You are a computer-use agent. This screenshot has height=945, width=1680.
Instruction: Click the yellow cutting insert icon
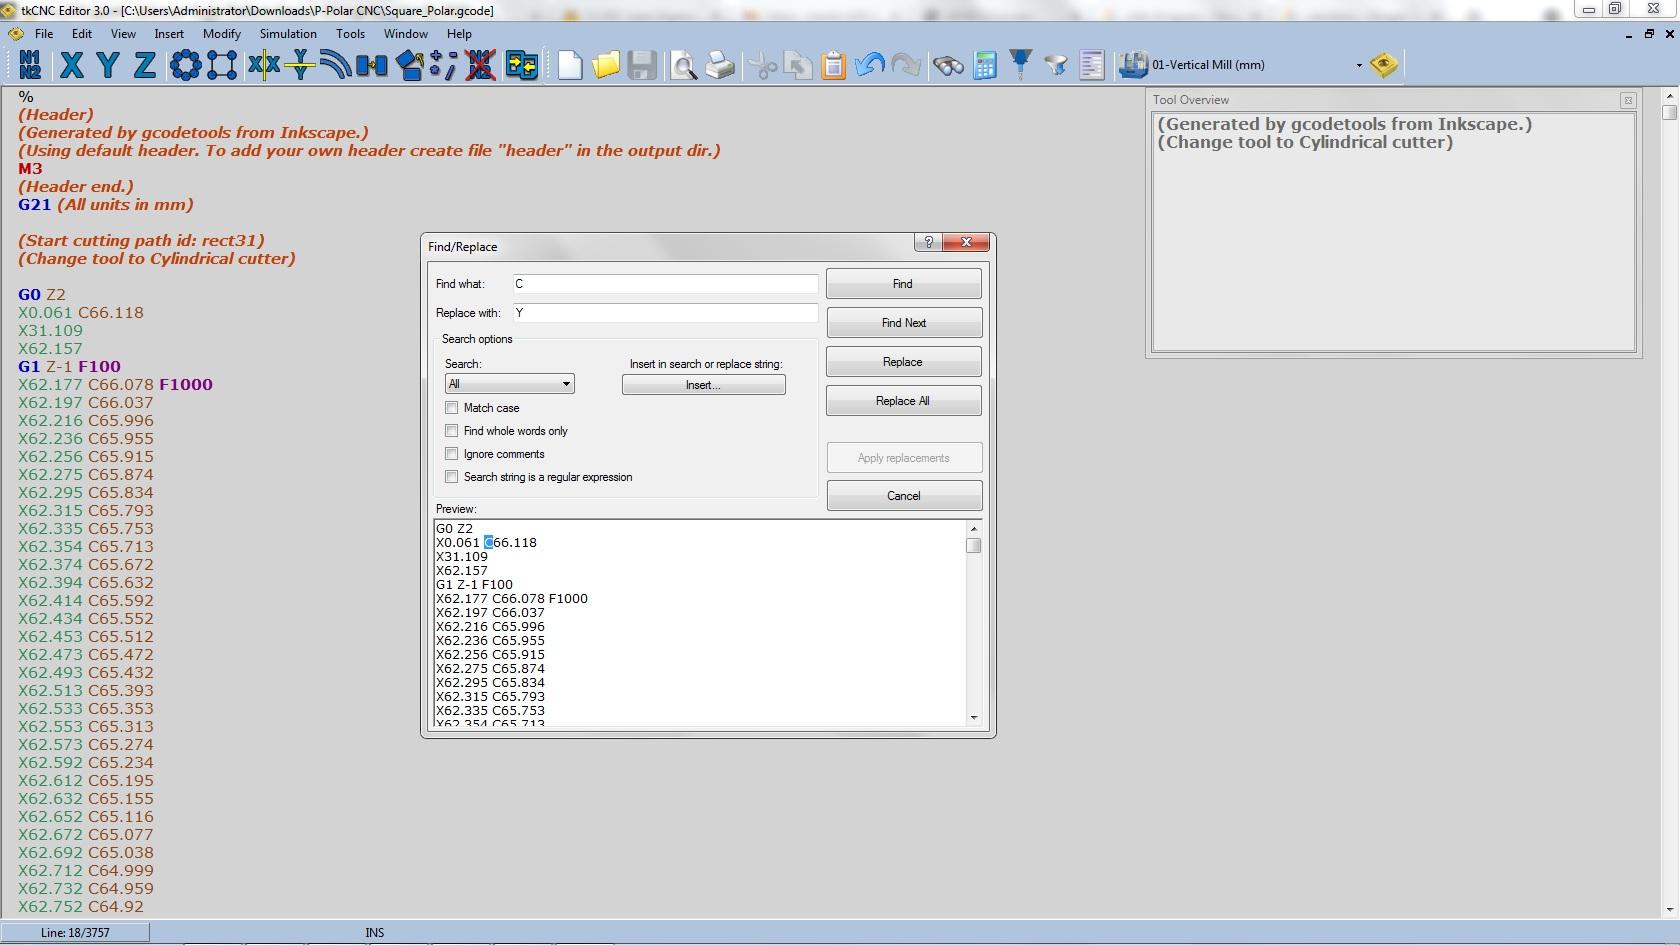[x=1384, y=65]
